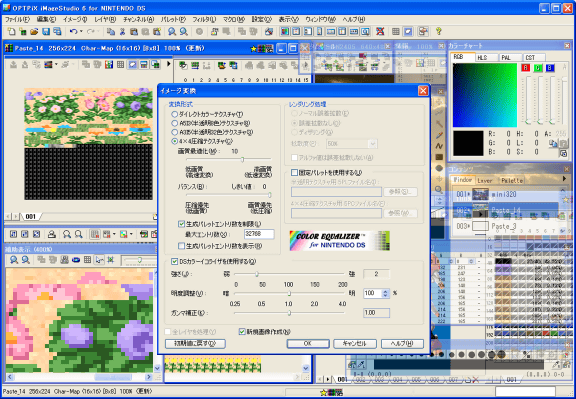
Task: Click the grid icon in main toolbar
Action: tap(396, 32)
